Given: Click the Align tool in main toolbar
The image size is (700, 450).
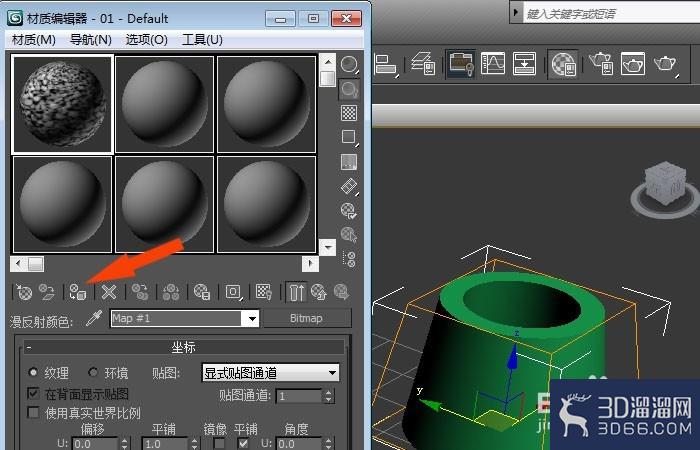Looking at the screenshot, I should point(387,64).
